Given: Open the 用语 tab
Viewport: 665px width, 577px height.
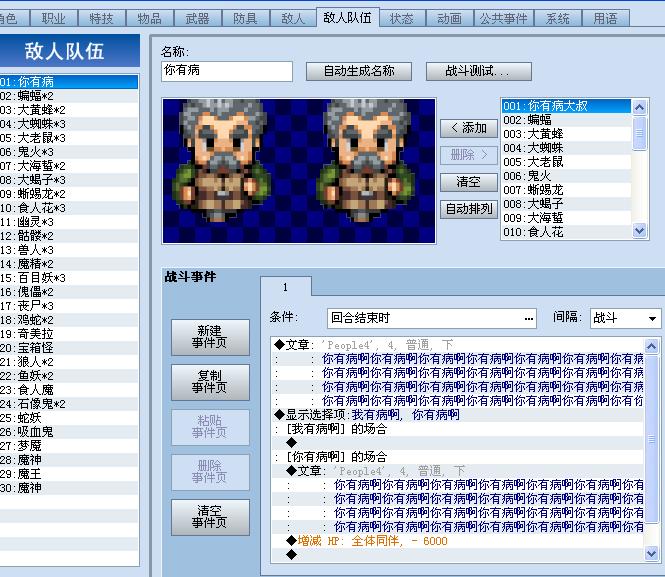Looking at the screenshot, I should point(606,19).
